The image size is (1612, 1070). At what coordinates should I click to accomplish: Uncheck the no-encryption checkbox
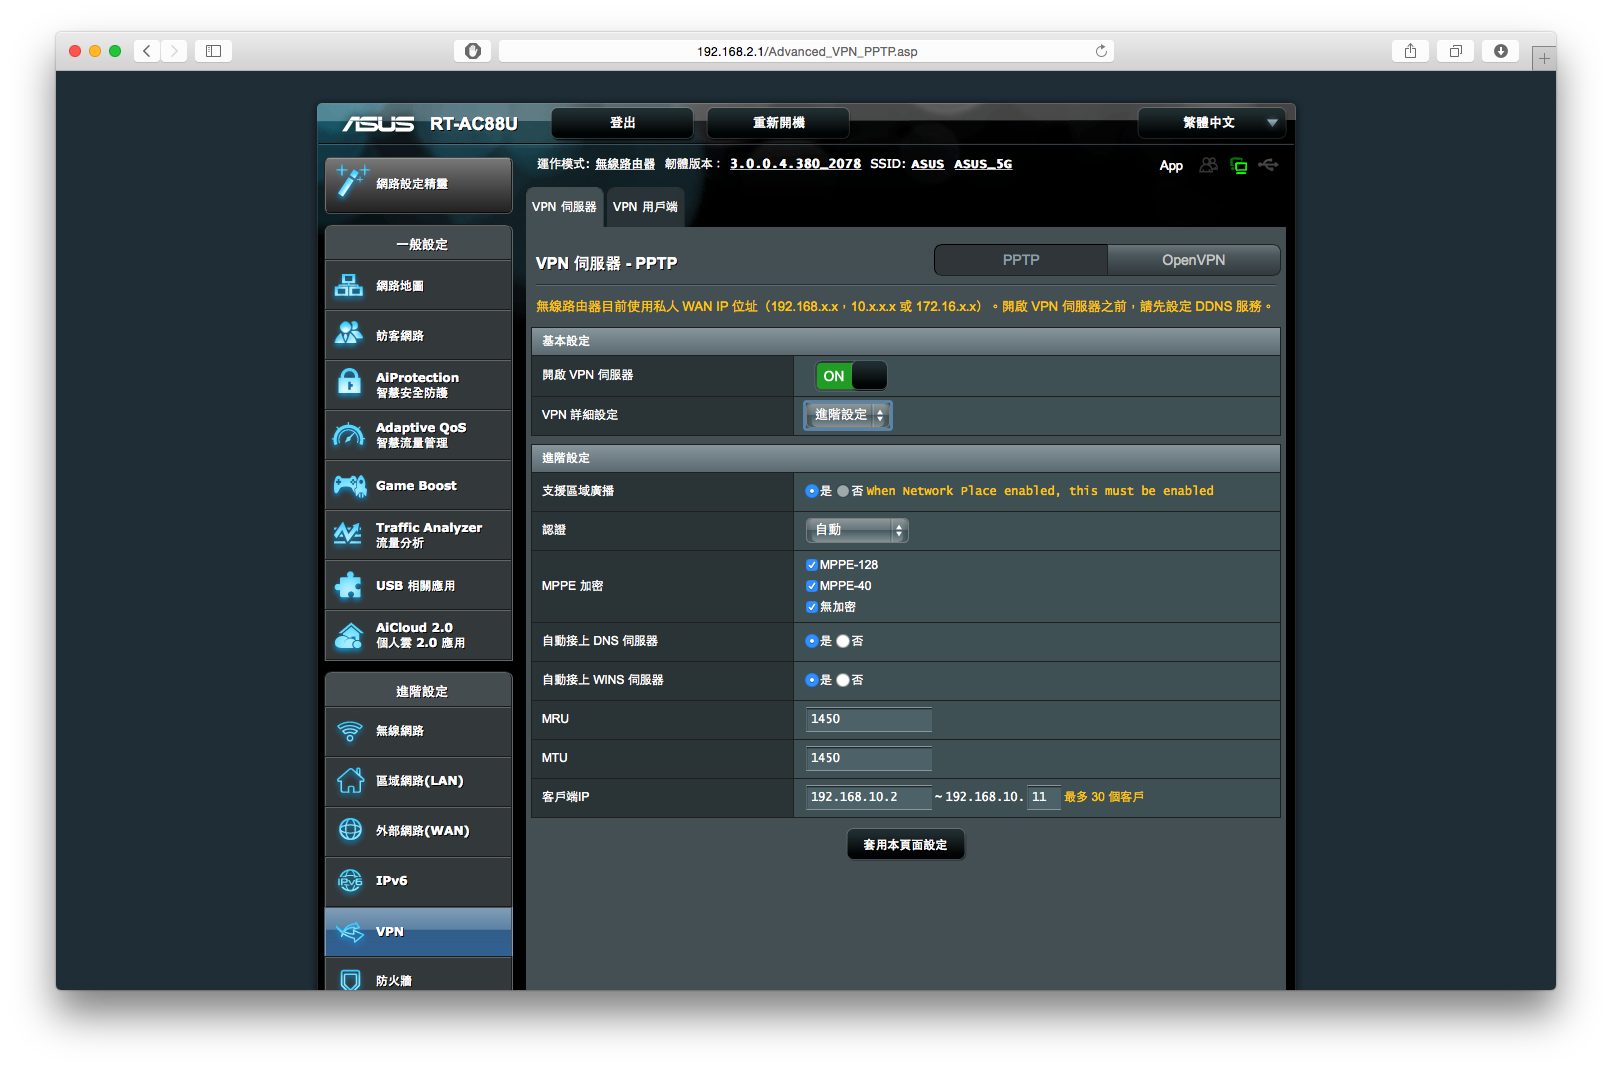[x=811, y=607]
